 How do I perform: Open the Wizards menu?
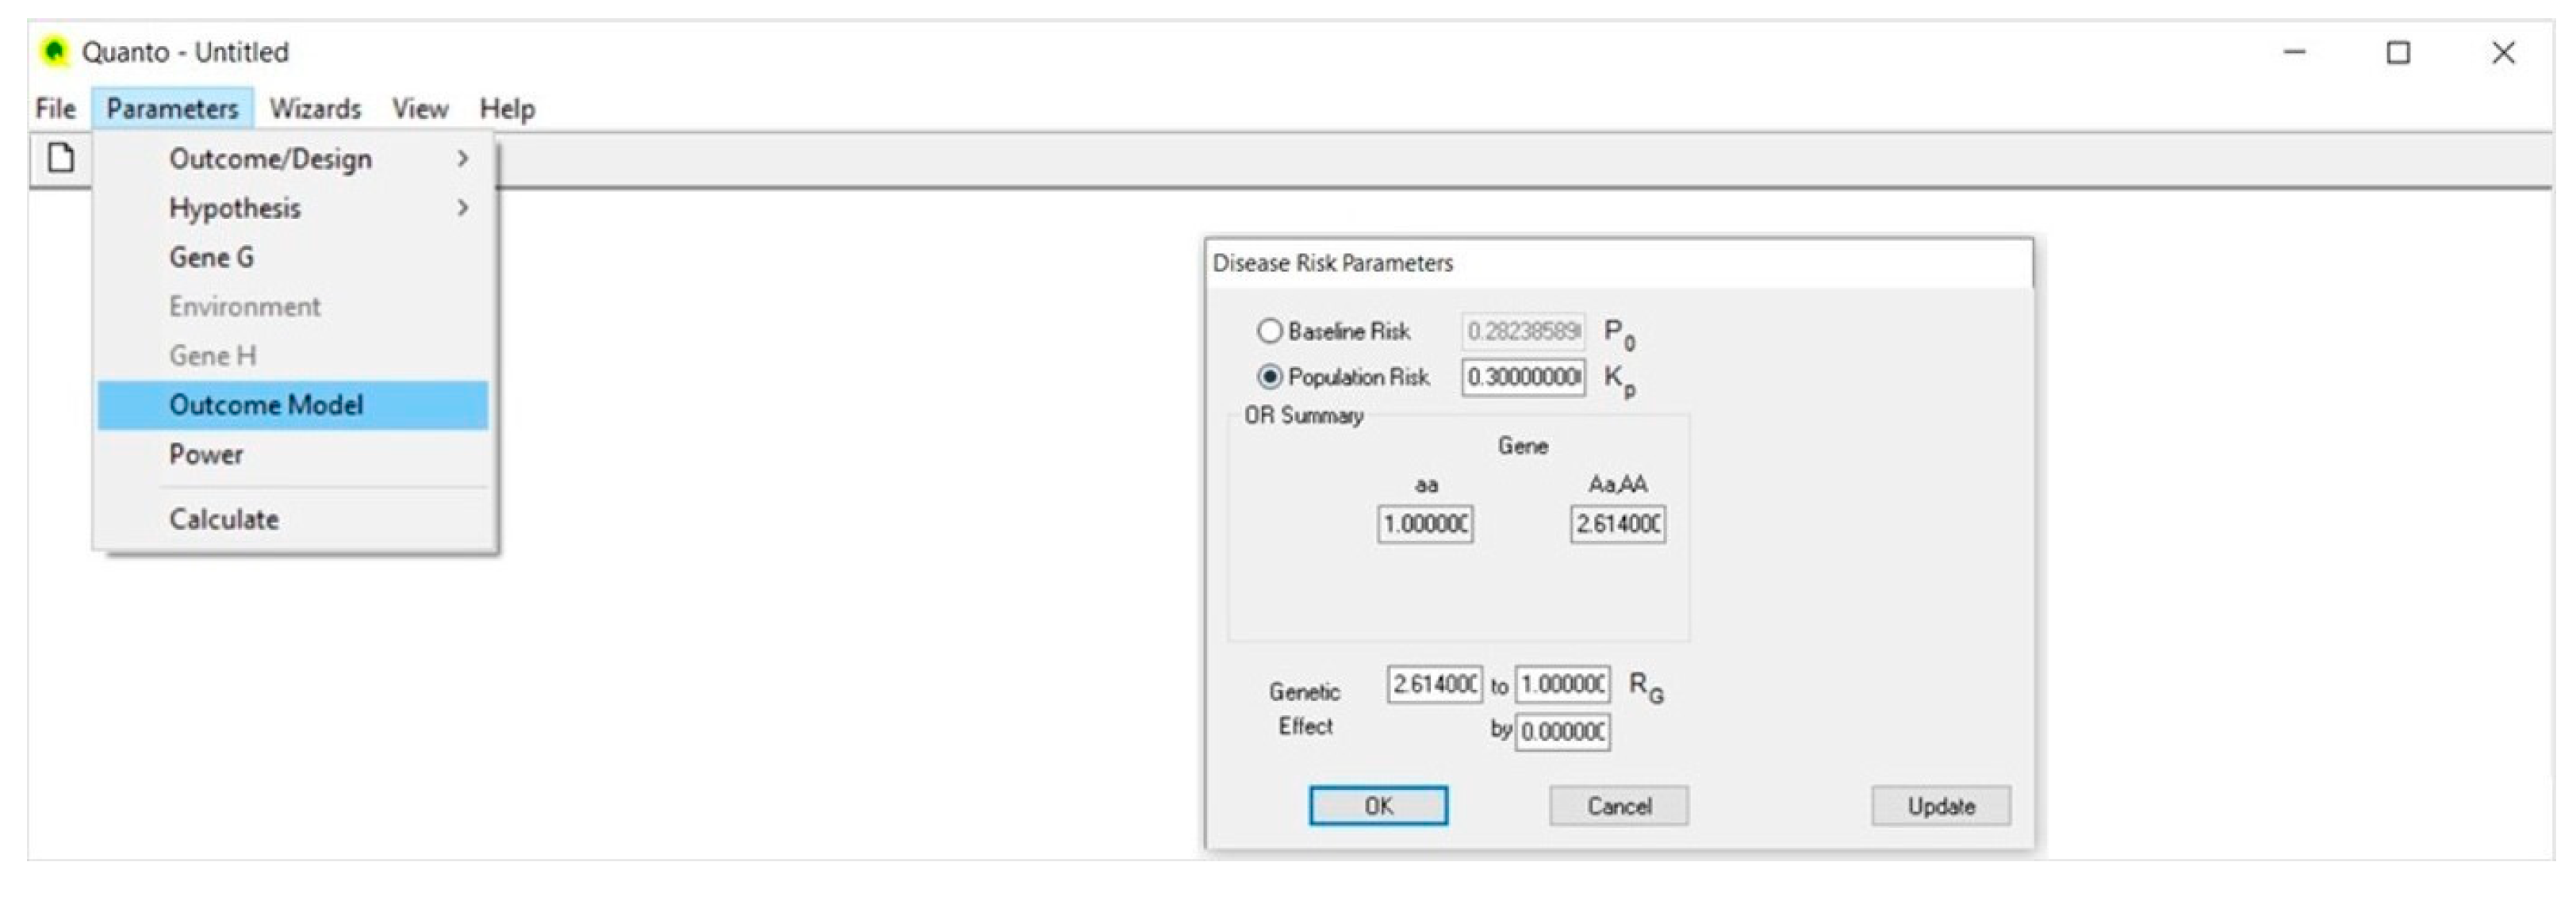pyautogui.click(x=315, y=108)
